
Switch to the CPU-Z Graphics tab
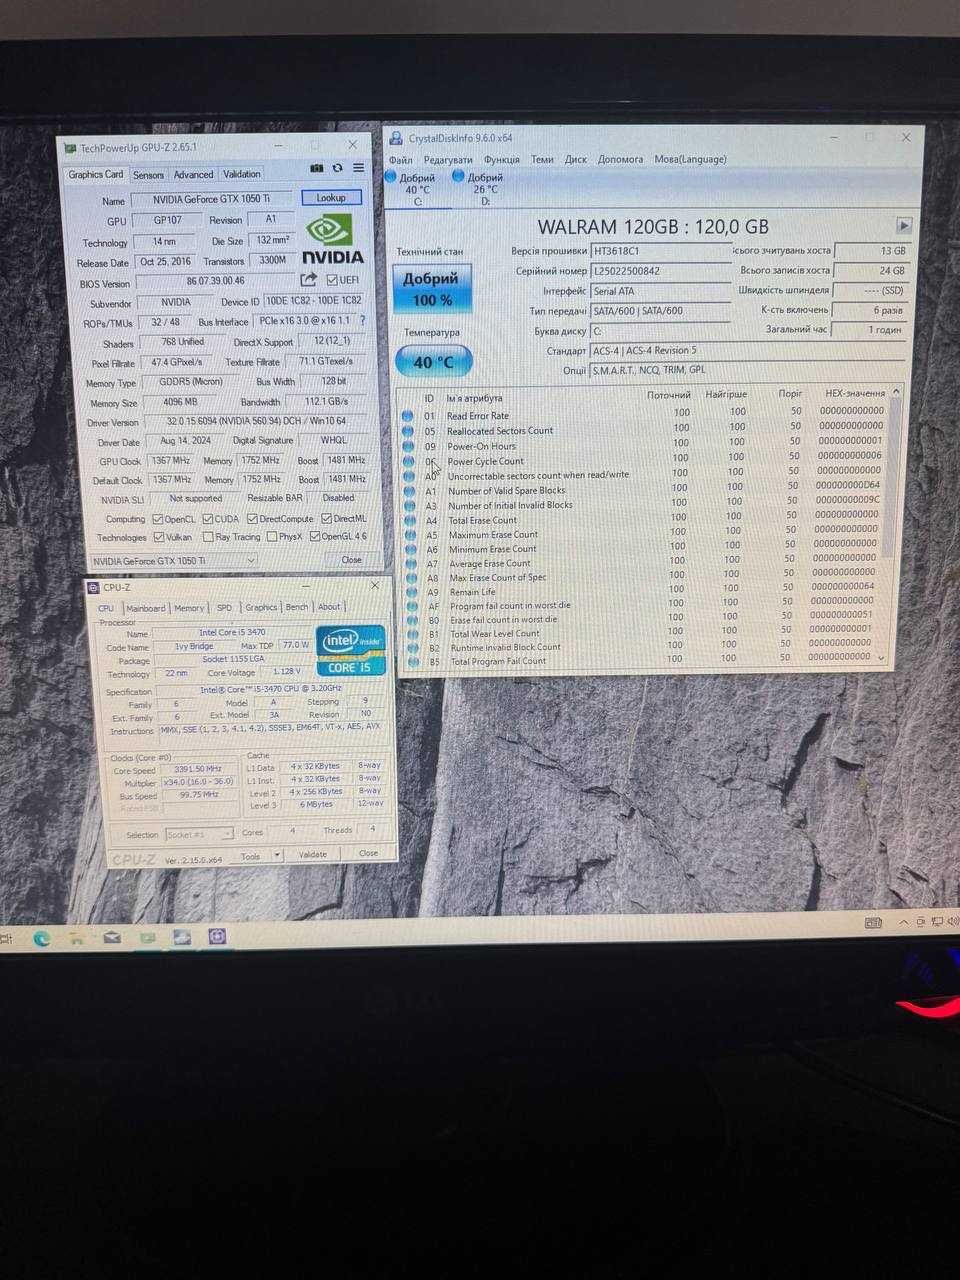pyautogui.click(x=261, y=607)
